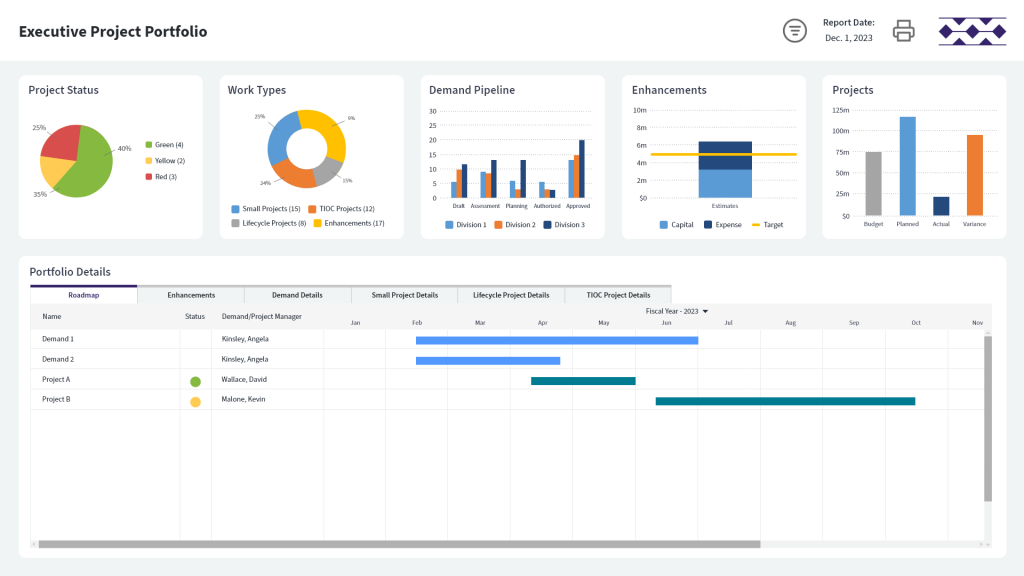1024x576 pixels.
Task: Click the green status dot for Project A
Action: point(195,381)
